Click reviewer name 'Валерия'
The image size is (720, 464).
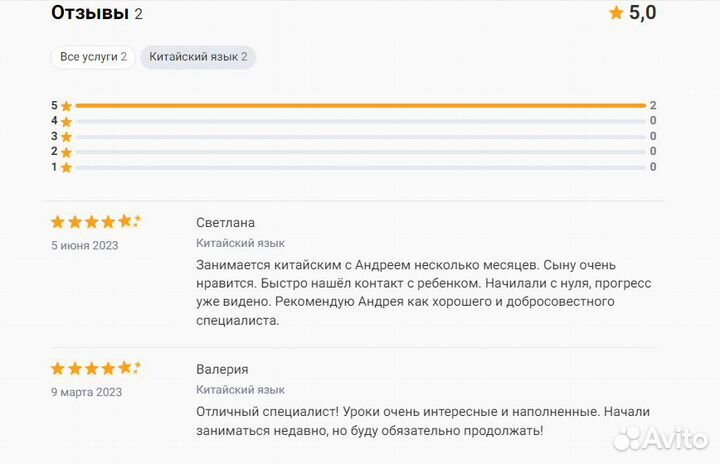coord(222,369)
